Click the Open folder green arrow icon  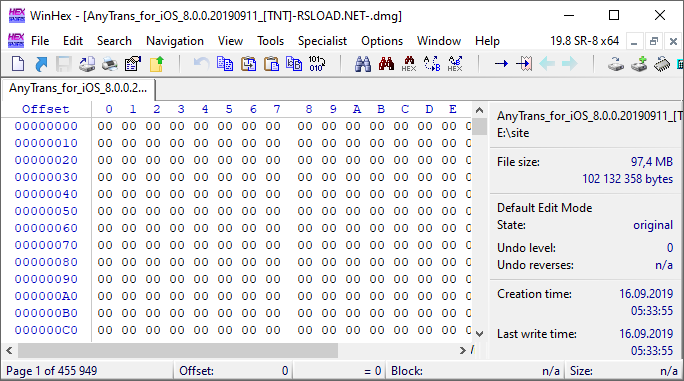[157, 64]
